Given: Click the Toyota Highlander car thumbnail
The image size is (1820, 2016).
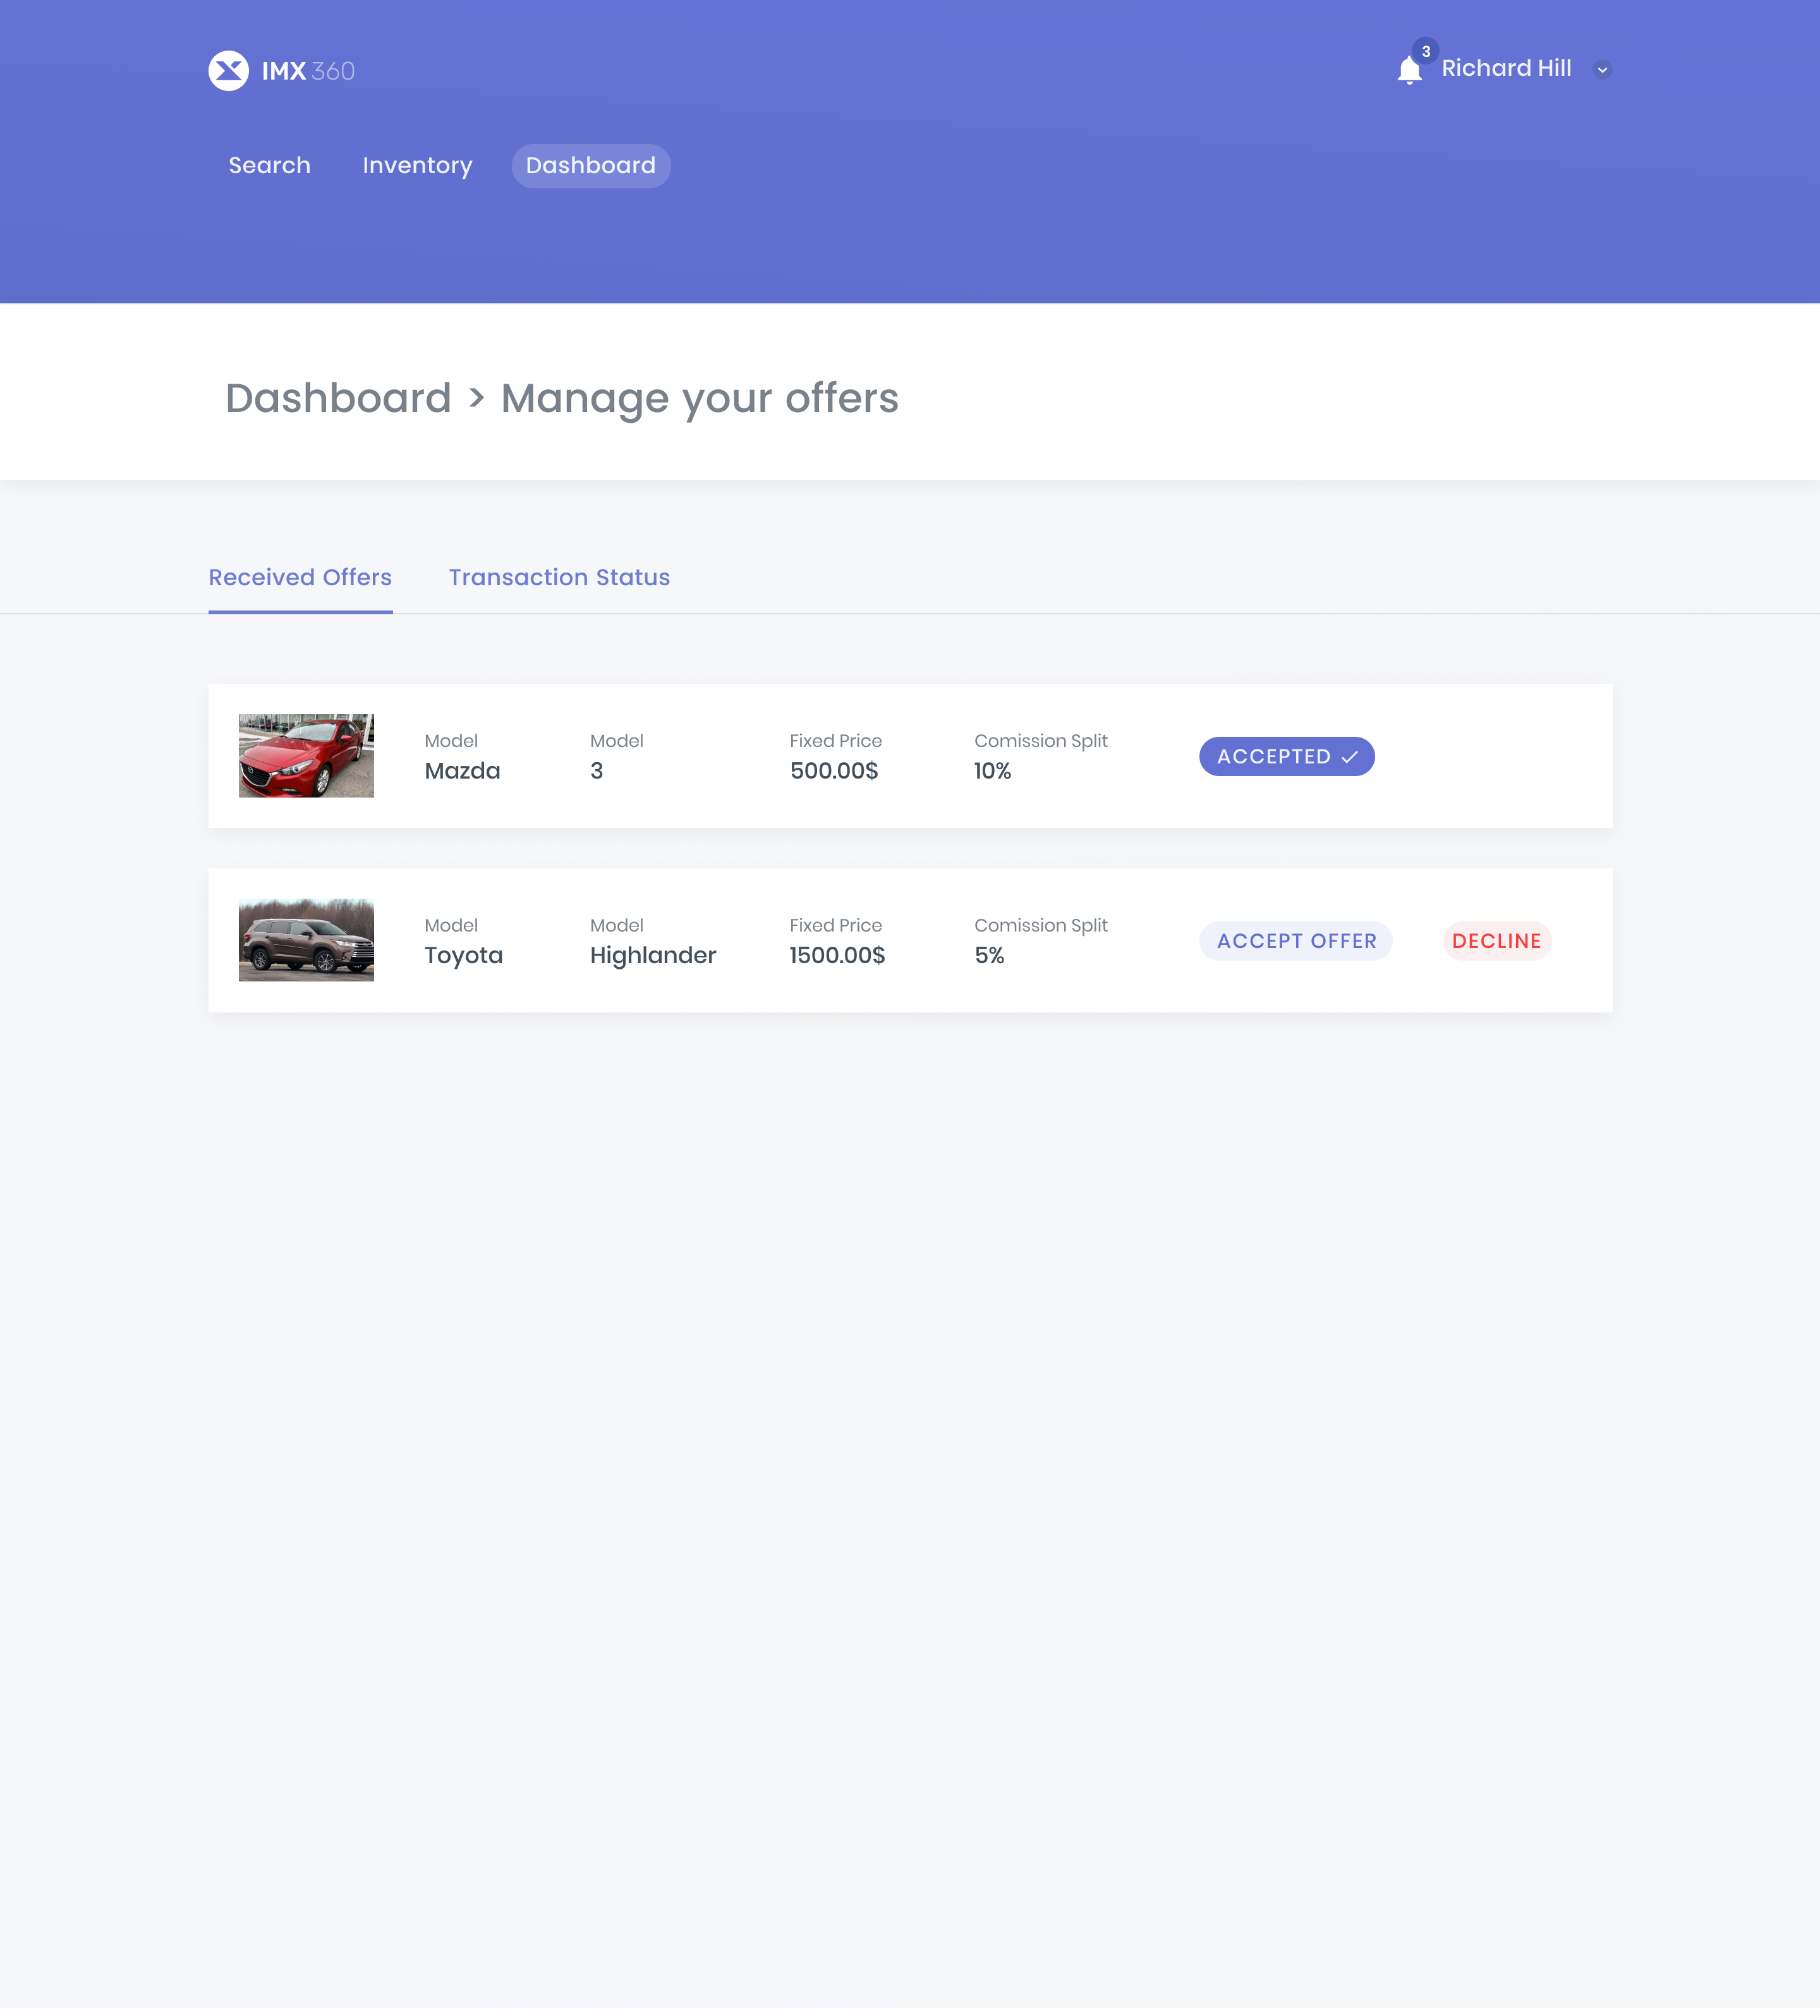Looking at the screenshot, I should 306,940.
